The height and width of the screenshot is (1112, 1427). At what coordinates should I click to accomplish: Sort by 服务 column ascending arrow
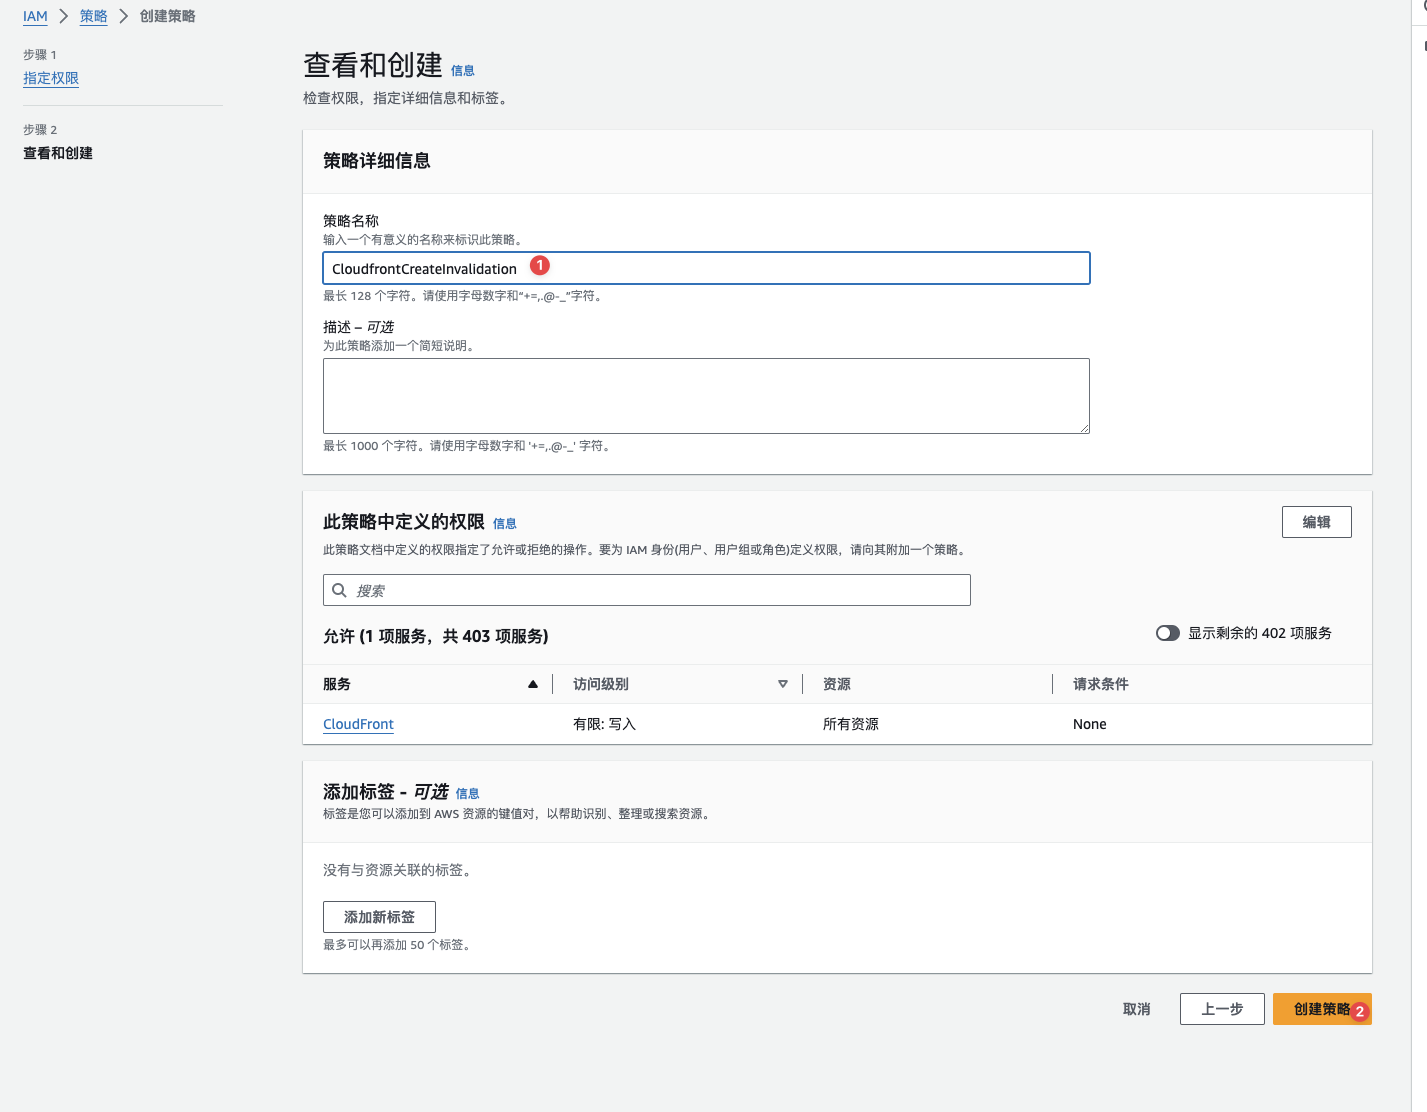[x=533, y=684]
